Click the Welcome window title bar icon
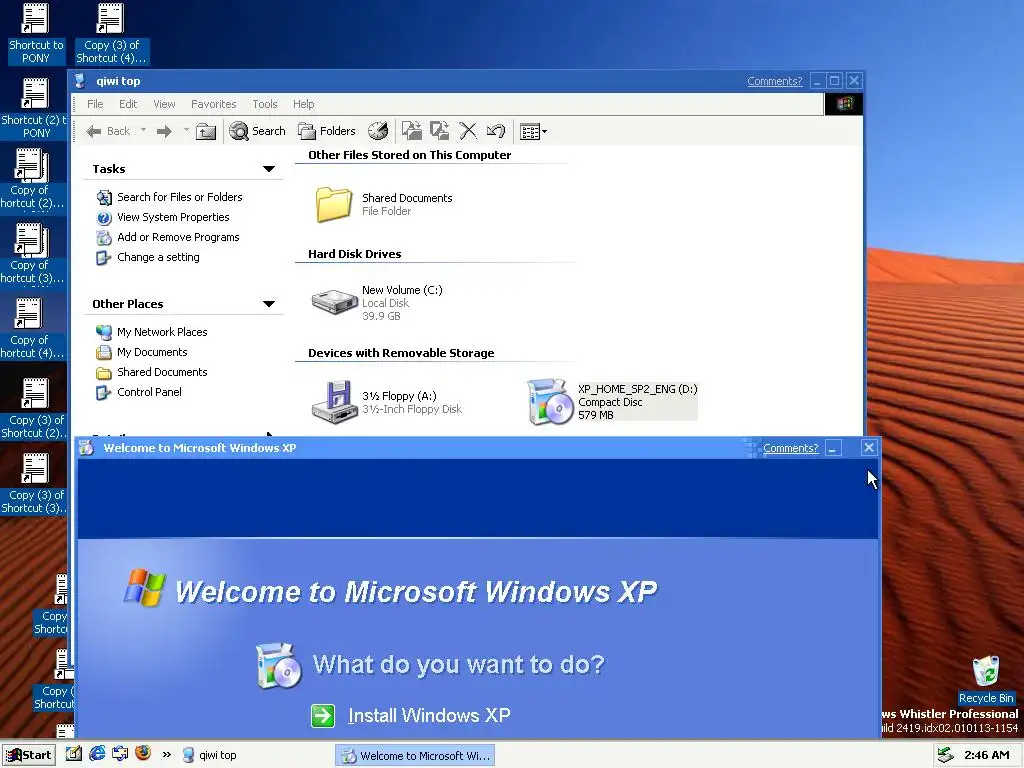This screenshot has height=768, width=1024. tap(86, 448)
